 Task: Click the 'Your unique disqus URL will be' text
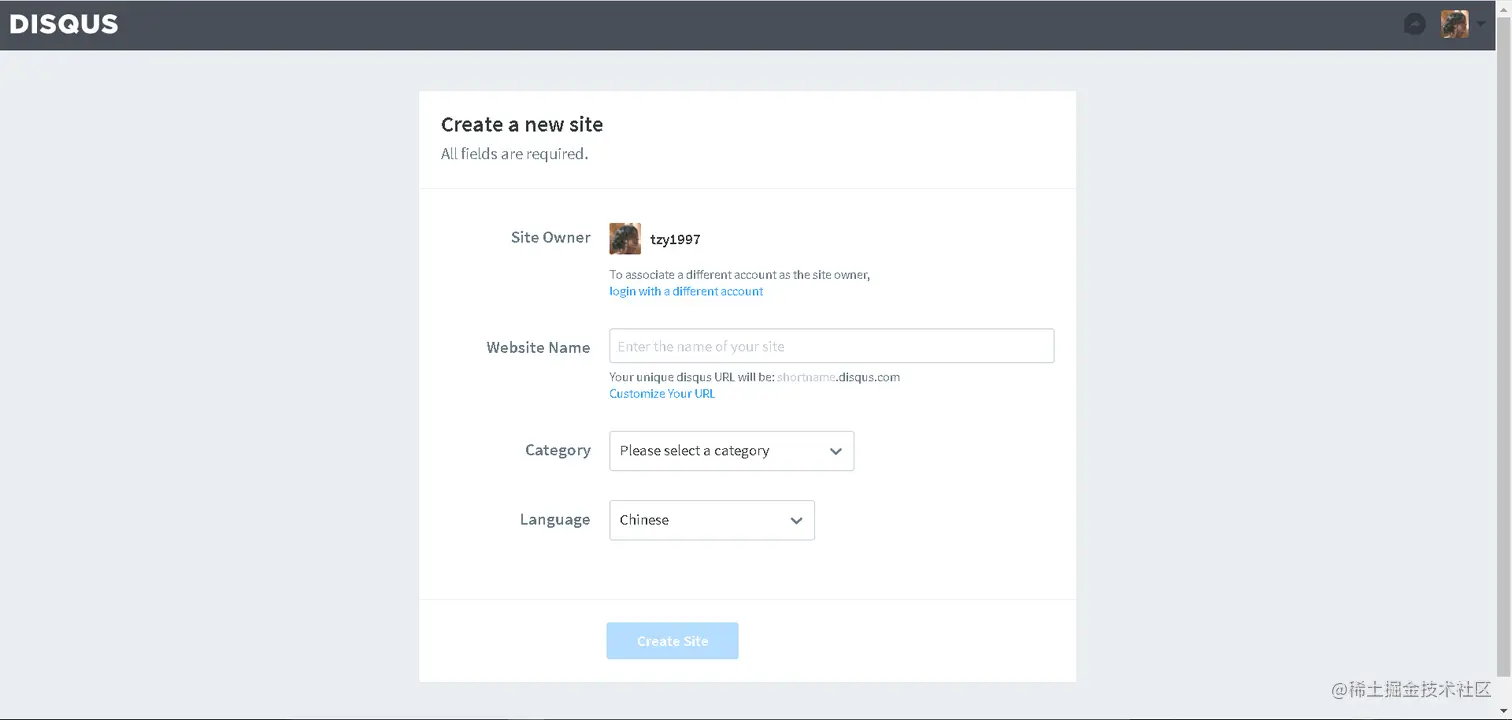tap(692, 377)
